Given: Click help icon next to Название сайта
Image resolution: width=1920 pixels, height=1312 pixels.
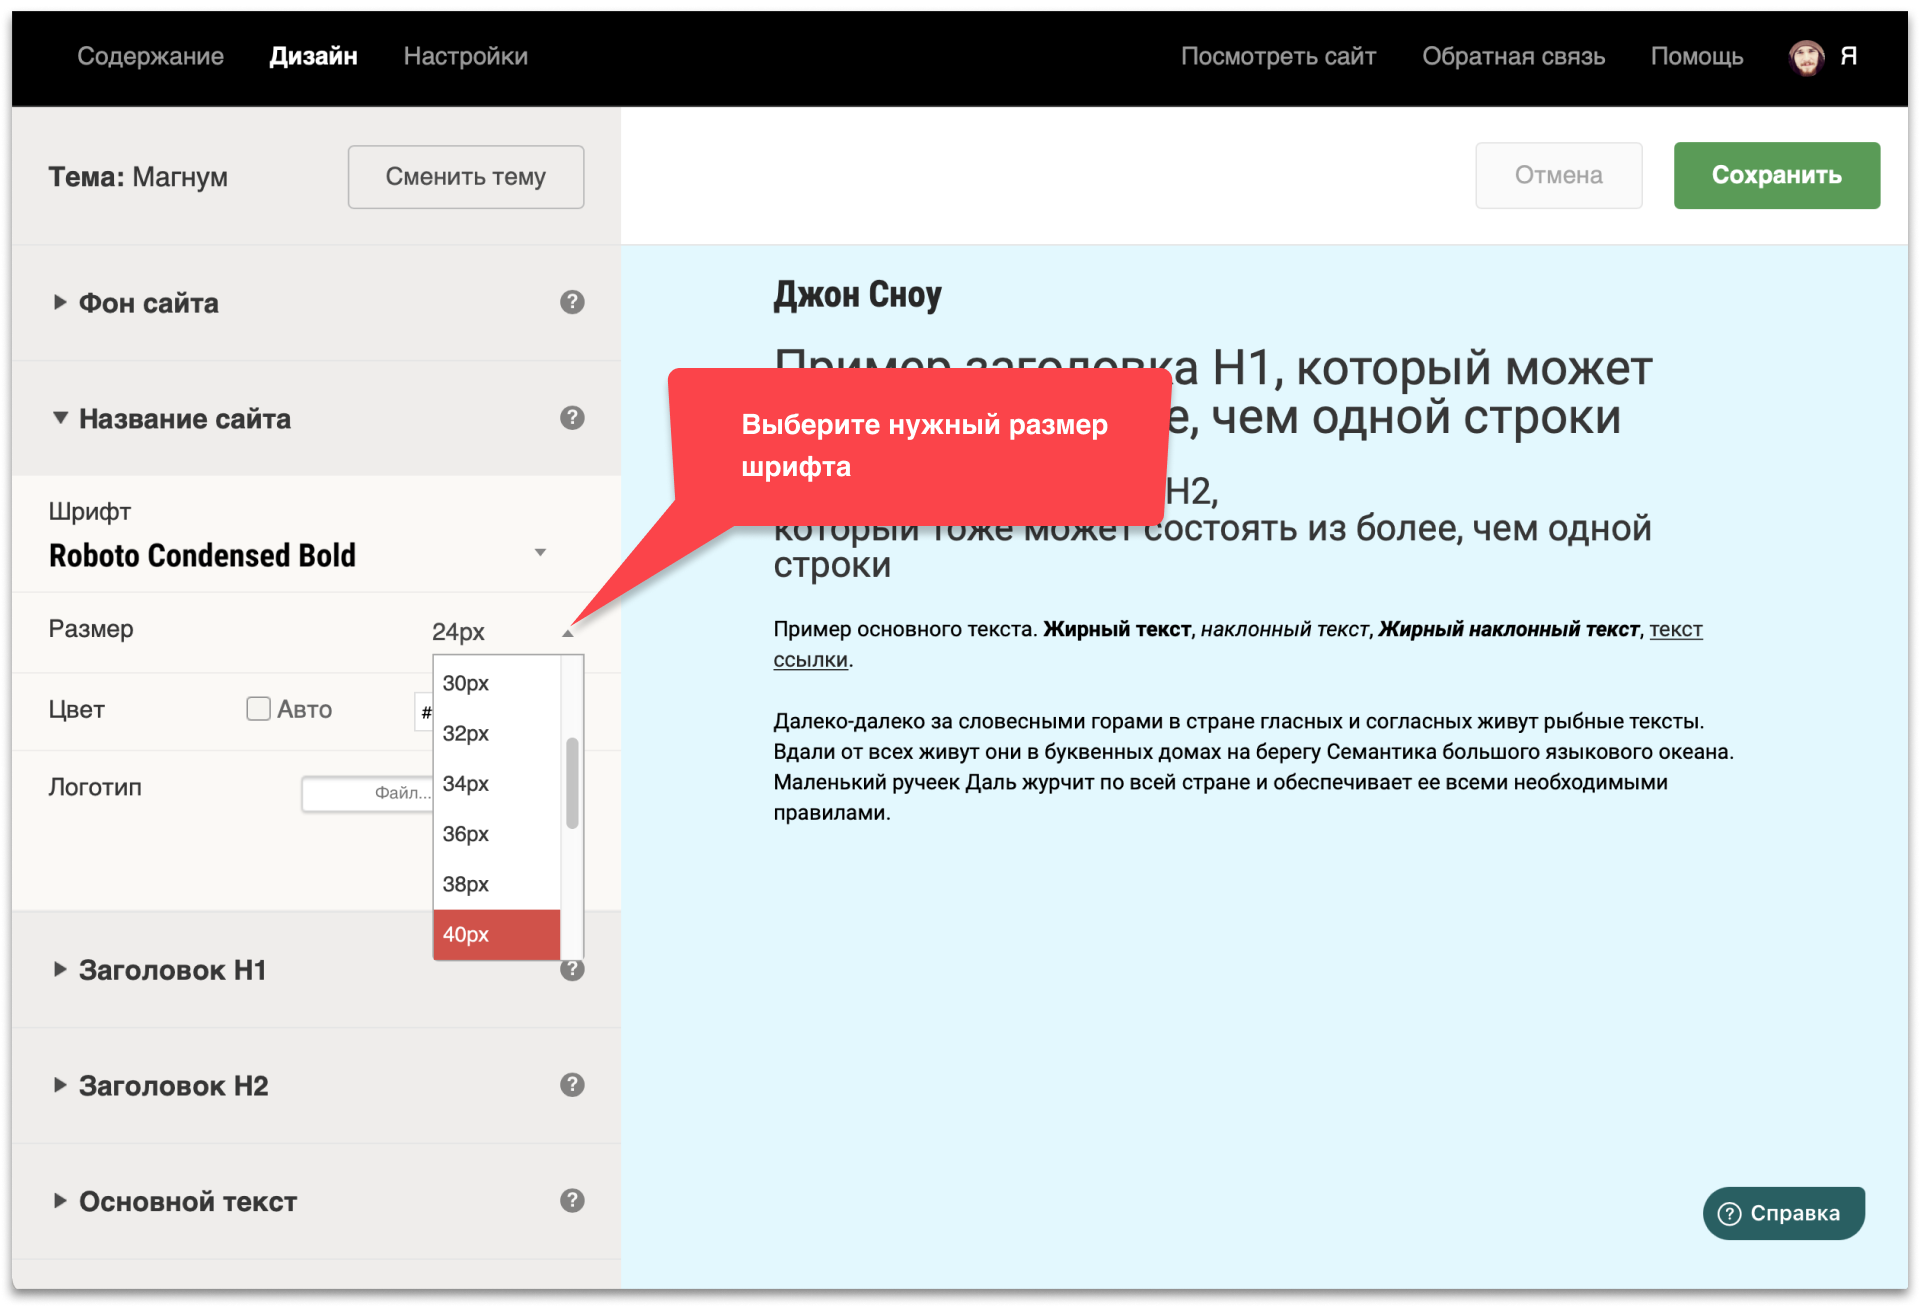Looking at the screenshot, I should (x=572, y=418).
